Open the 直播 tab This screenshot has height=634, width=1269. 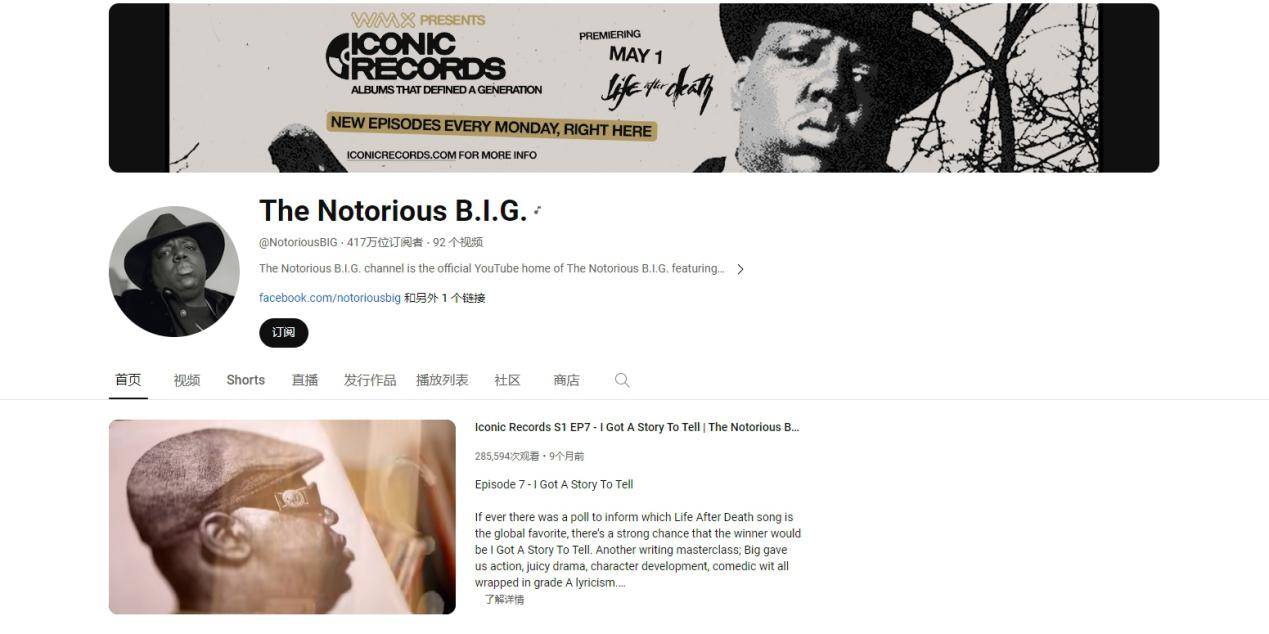click(x=305, y=380)
